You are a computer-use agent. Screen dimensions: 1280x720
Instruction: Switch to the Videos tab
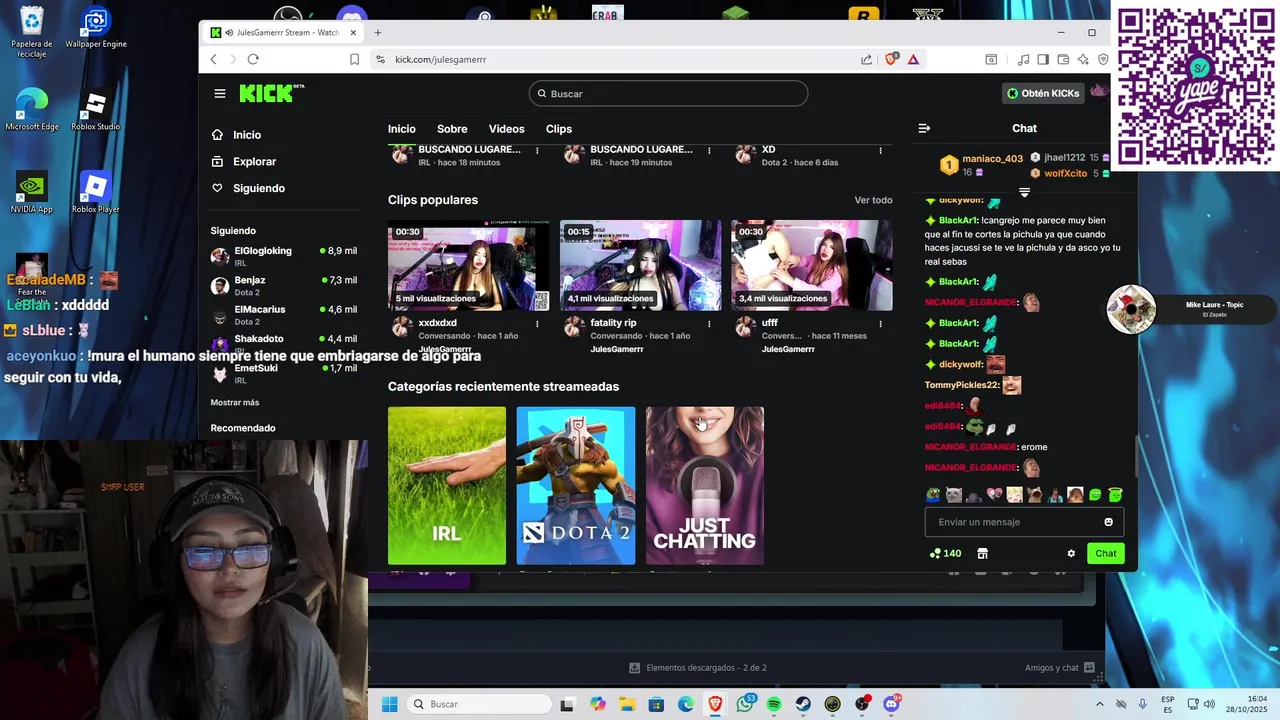pyautogui.click(x=506, y=129)
